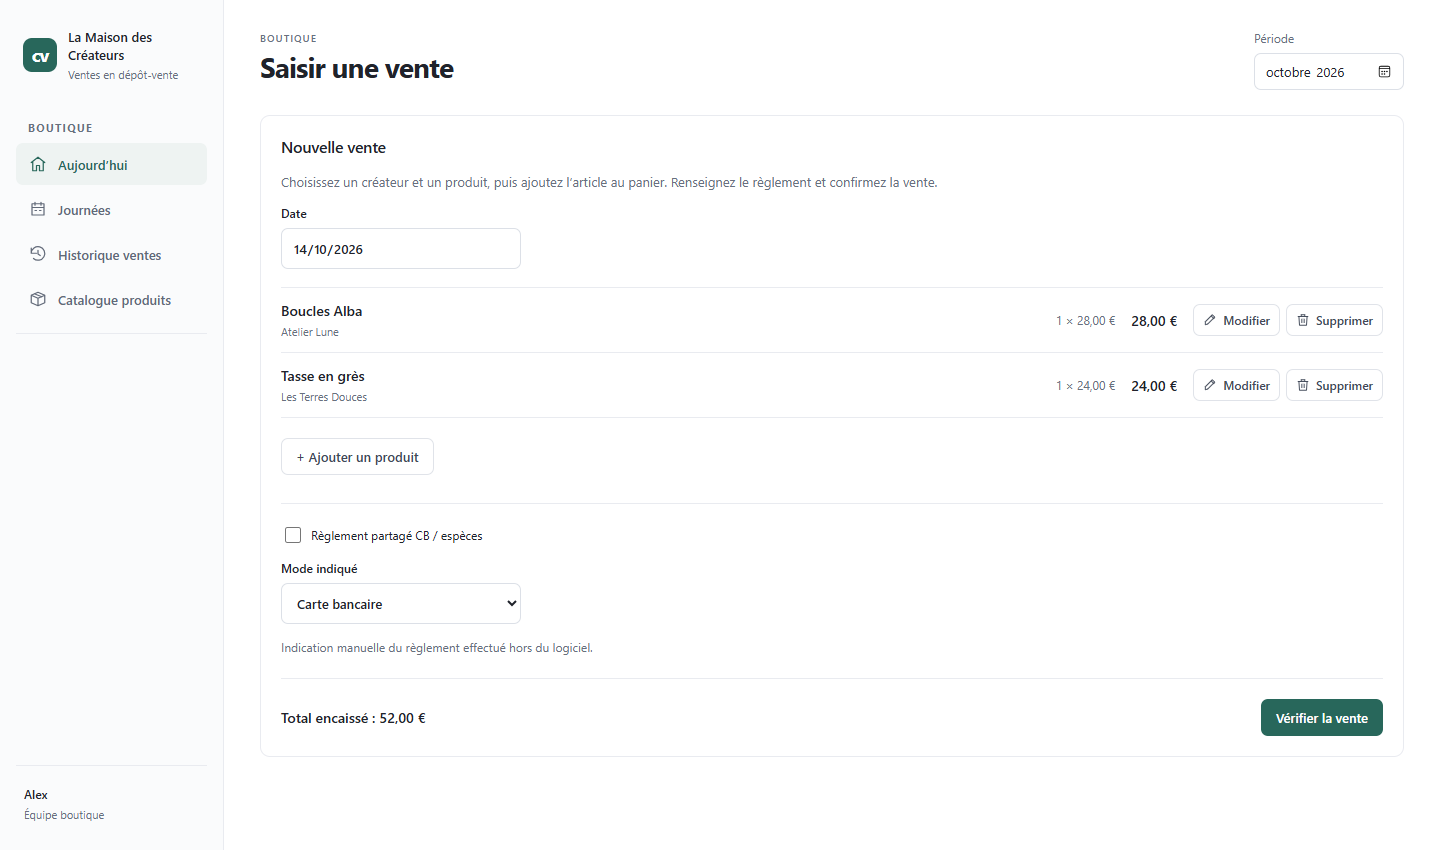Screen dimensions: 1440x850
Task: Click the Saisir une vente heading
Action: tap(357, 68)
